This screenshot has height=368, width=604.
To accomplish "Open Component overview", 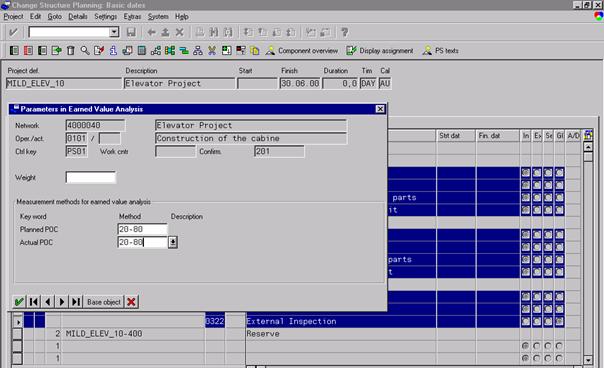I will click(x=302, y=50).
